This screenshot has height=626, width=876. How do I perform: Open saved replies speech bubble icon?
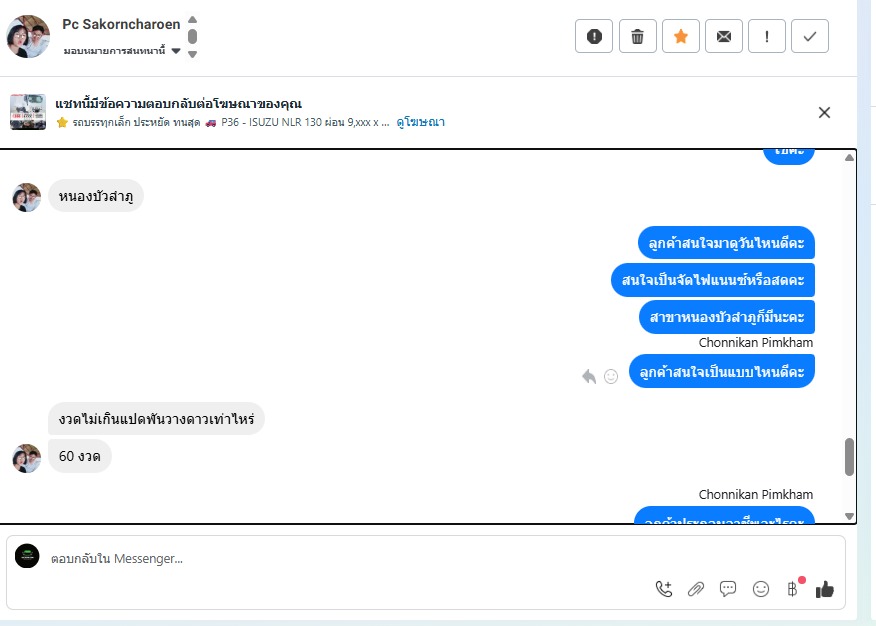point(728,589)
